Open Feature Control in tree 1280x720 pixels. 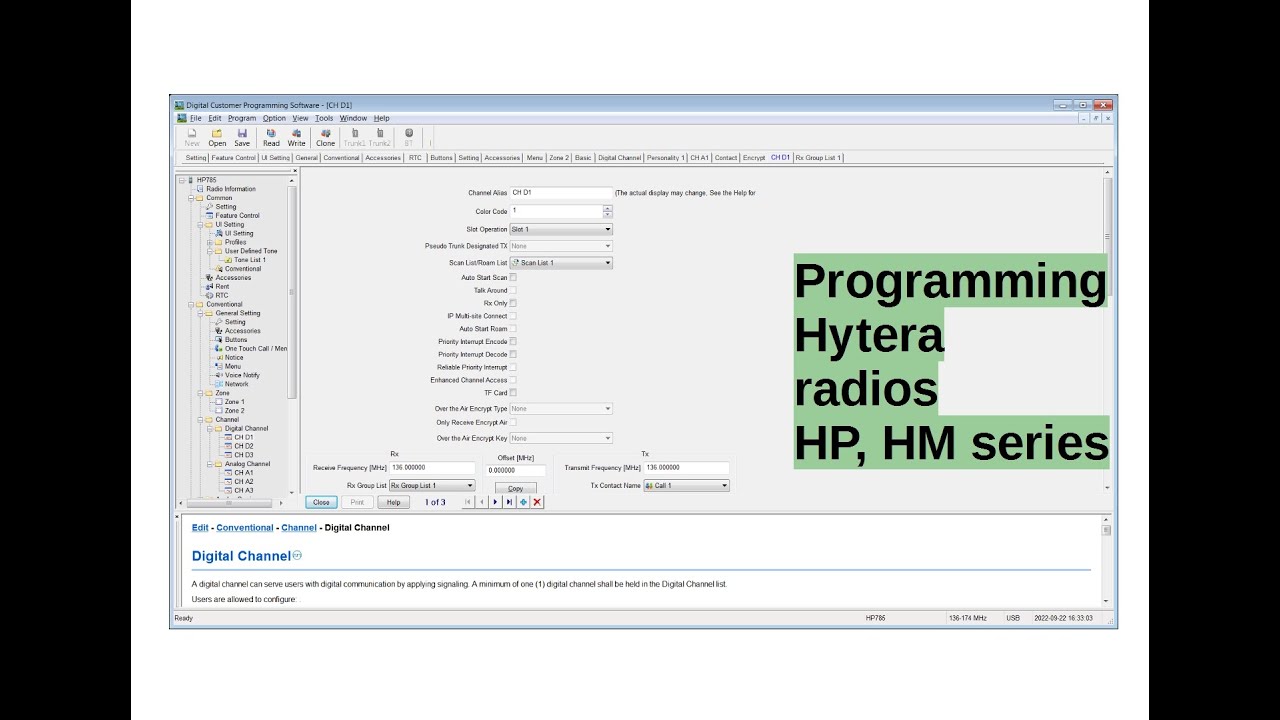click(237, 215)
